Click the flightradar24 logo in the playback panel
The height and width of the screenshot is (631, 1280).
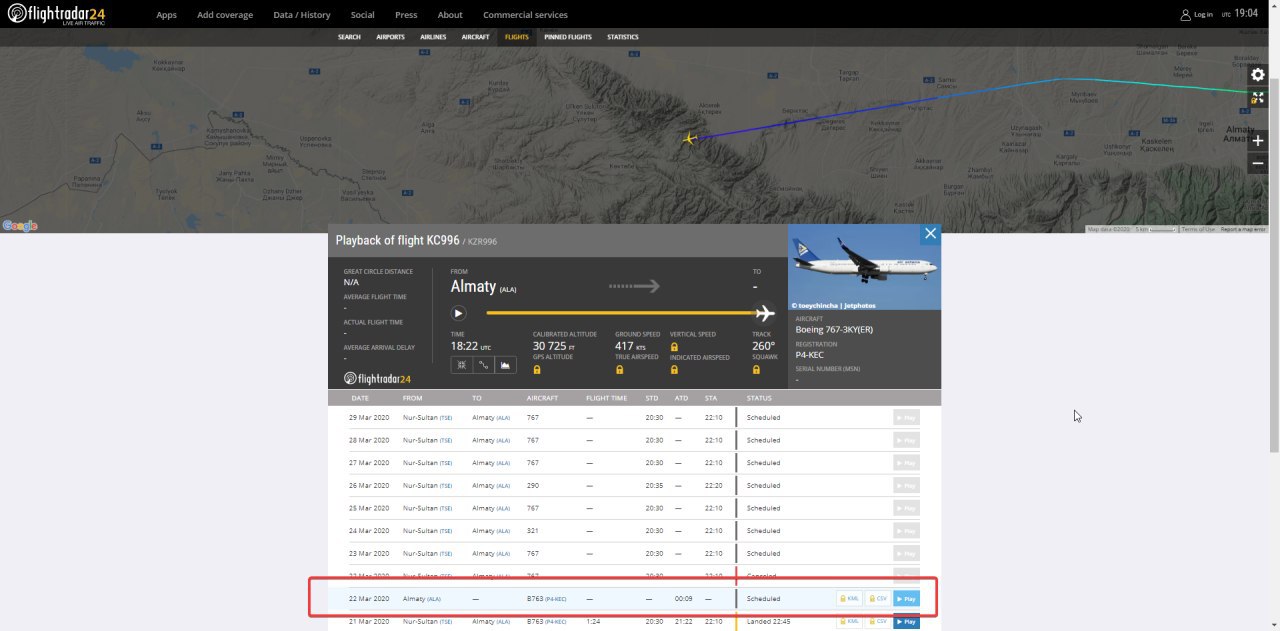pyautogui.click(x=377, y=378)
